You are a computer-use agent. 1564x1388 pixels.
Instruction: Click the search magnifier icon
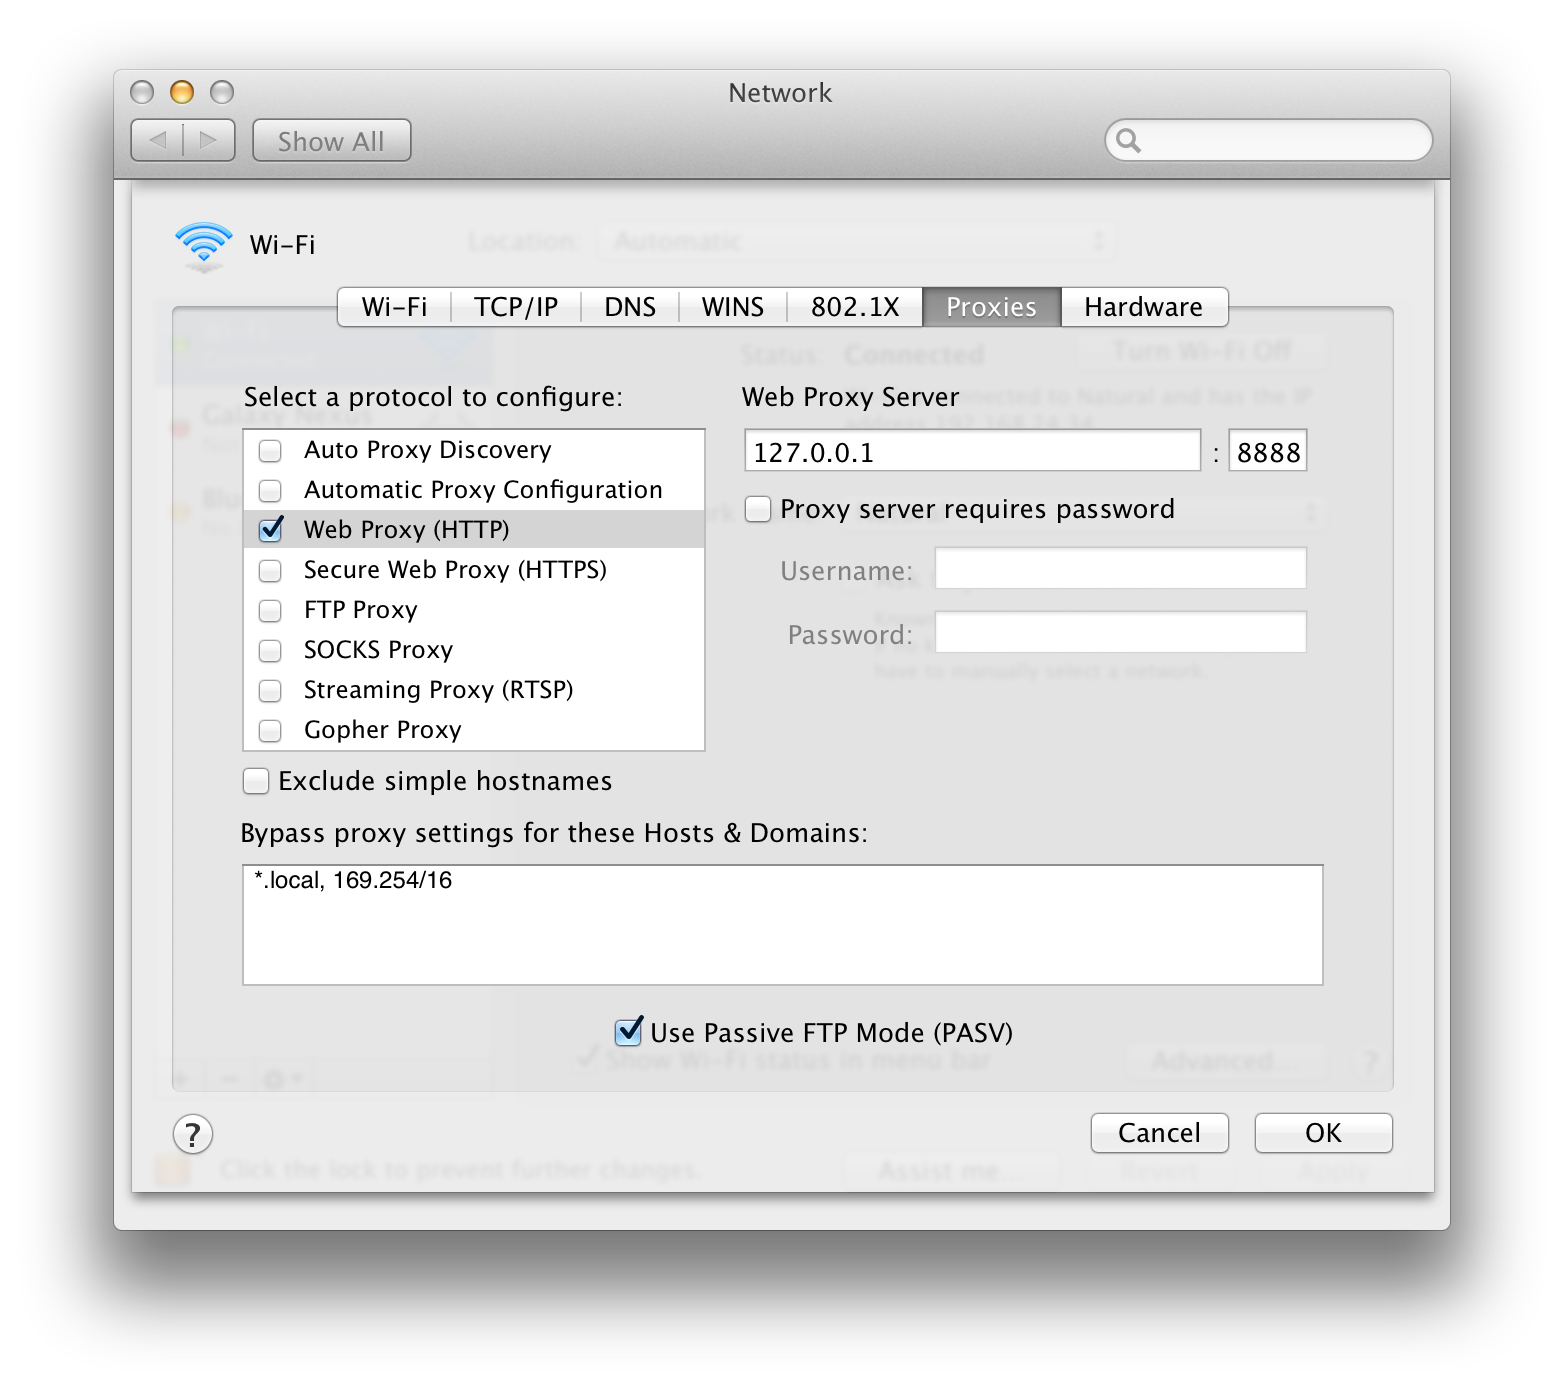point(1128,140)
